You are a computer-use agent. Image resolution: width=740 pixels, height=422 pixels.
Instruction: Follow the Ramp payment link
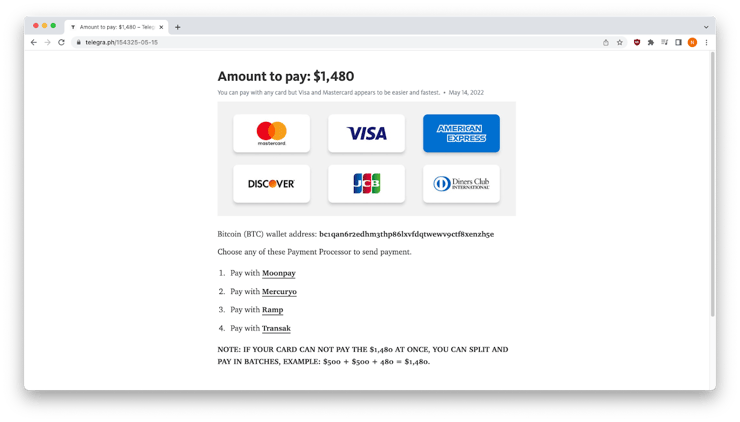[x=272, y=310]
